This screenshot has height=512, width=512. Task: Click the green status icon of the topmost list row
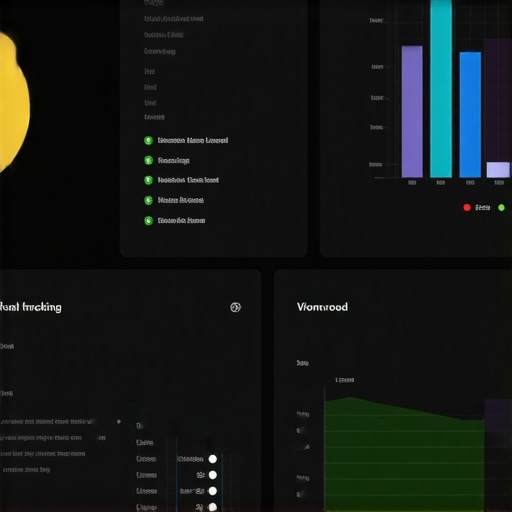(148, 140)
